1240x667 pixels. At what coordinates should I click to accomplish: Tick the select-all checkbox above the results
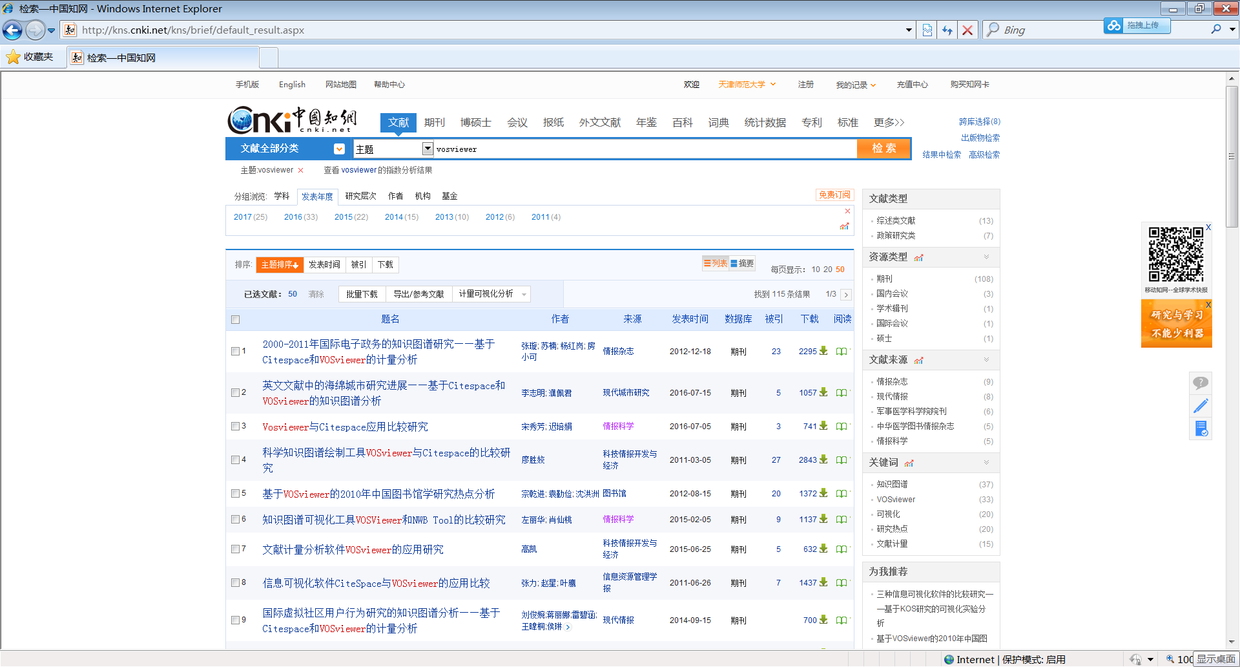(235, 319)
